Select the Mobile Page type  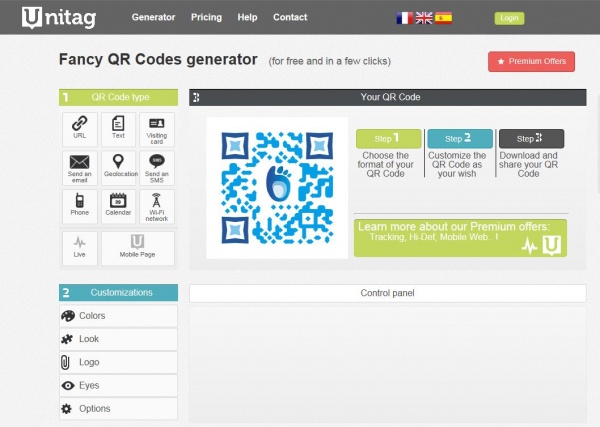coord(137,248)
